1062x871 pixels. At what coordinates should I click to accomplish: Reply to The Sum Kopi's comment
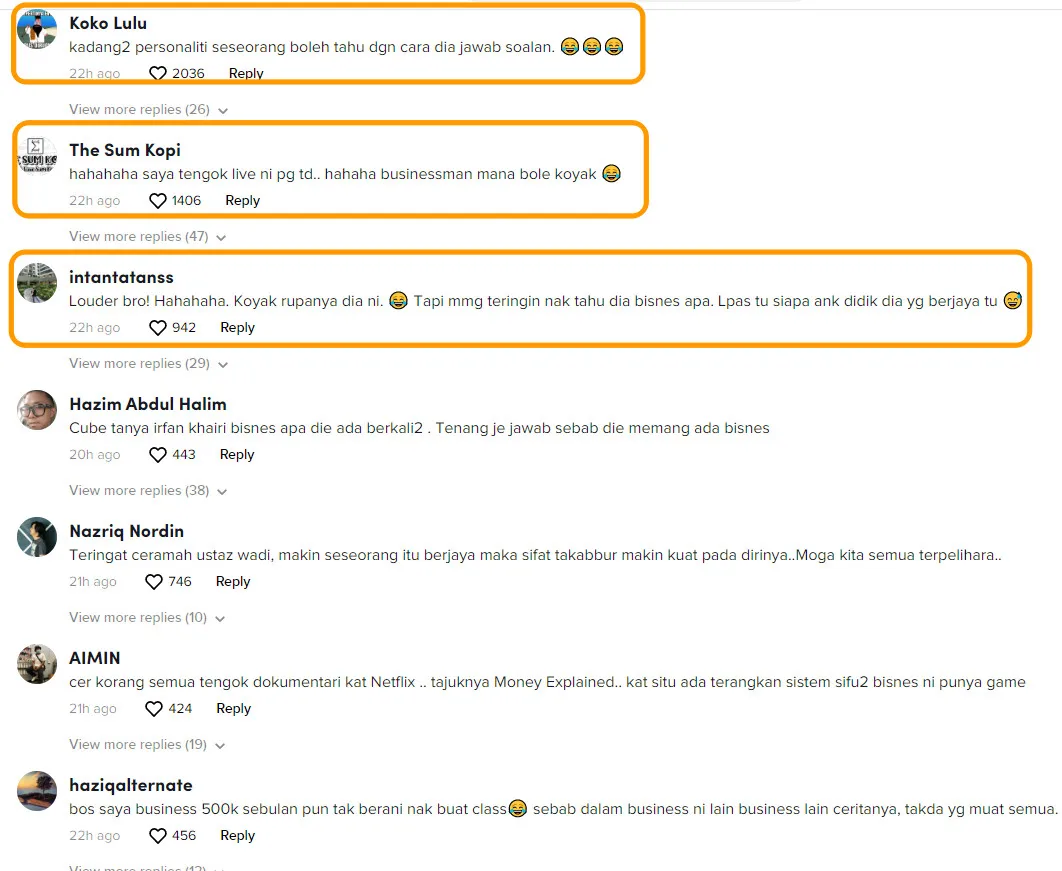pos(242,201)
